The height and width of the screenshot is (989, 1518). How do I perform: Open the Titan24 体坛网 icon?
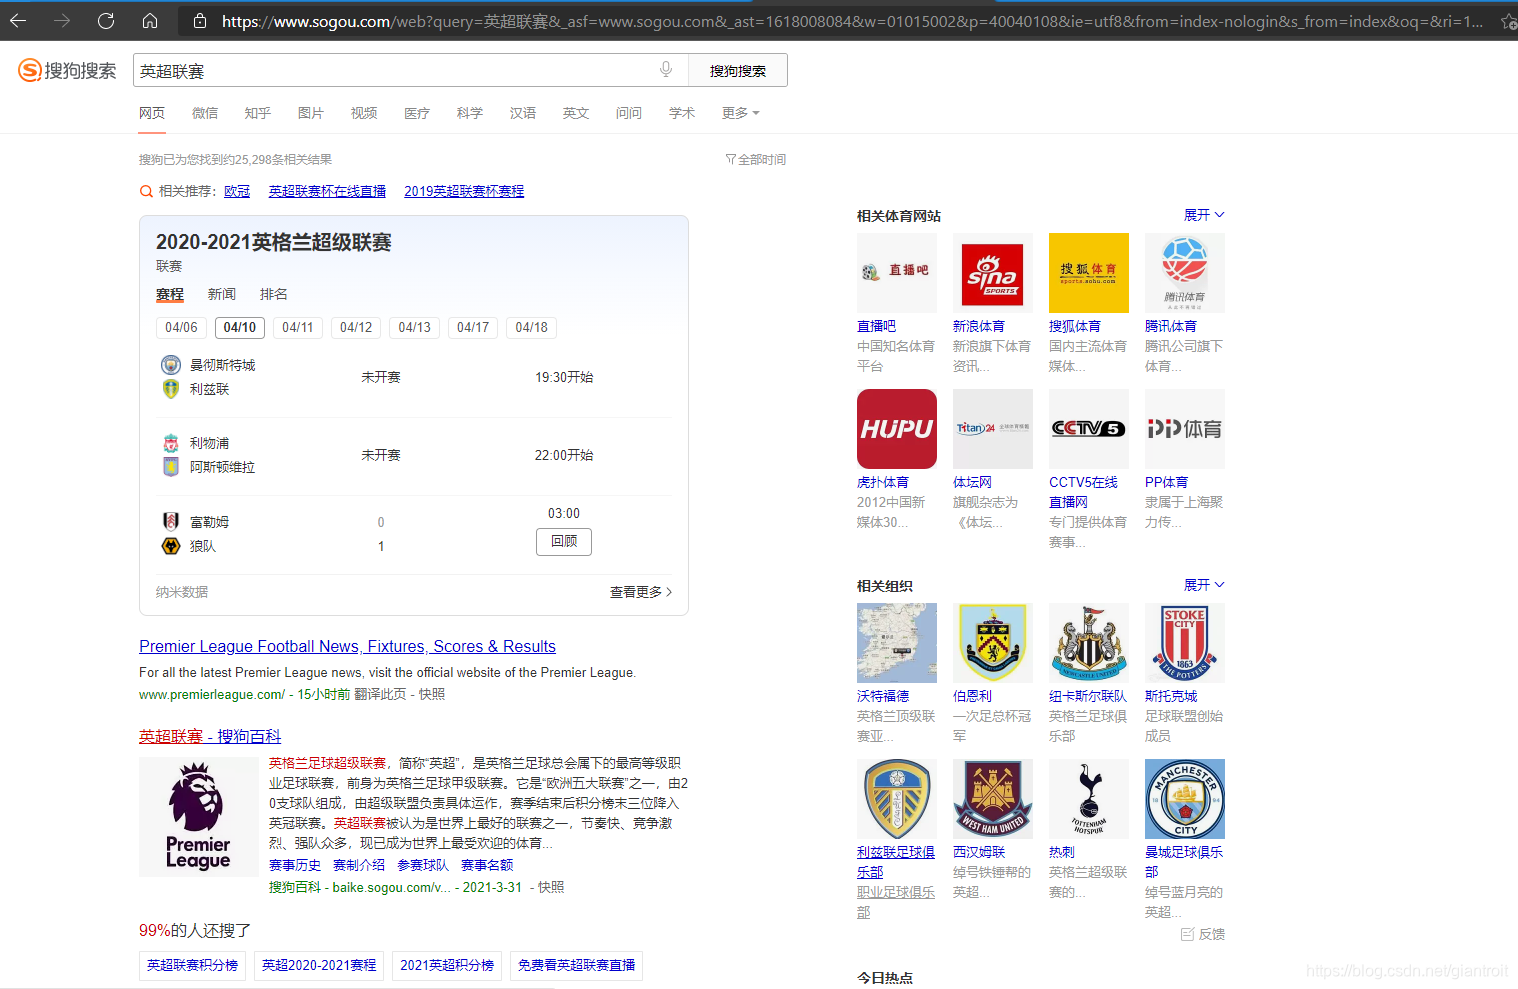993,429
